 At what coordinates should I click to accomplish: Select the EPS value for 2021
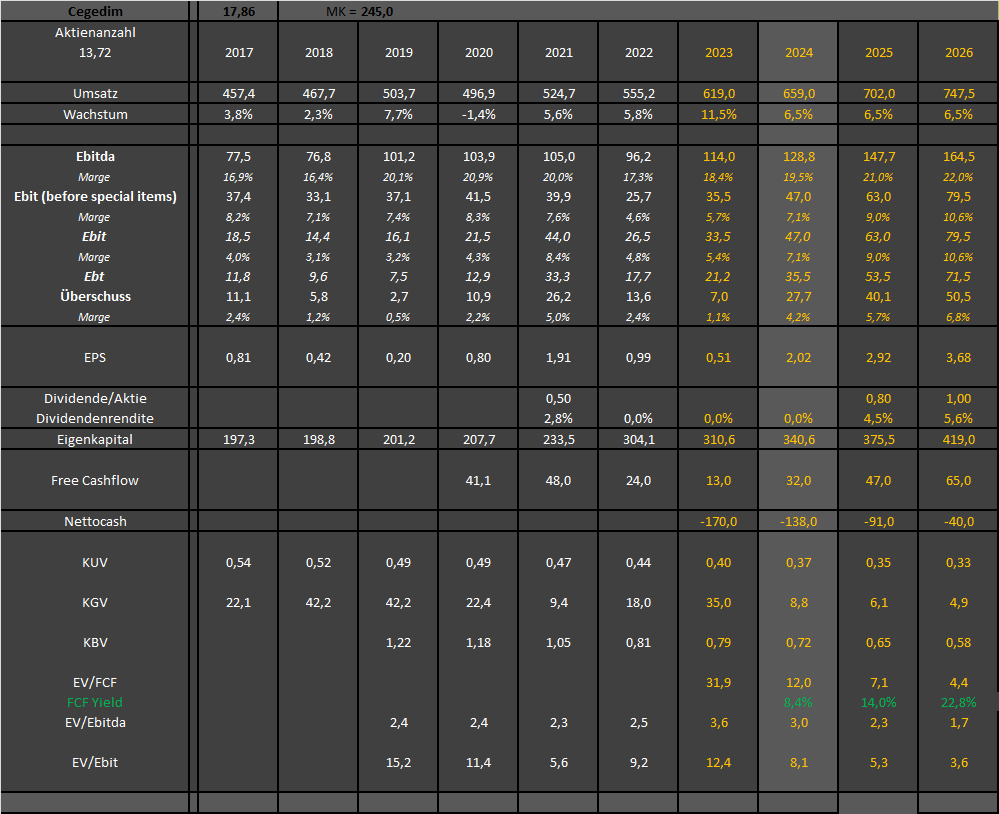pyautogui.click(x=558, y=358)
